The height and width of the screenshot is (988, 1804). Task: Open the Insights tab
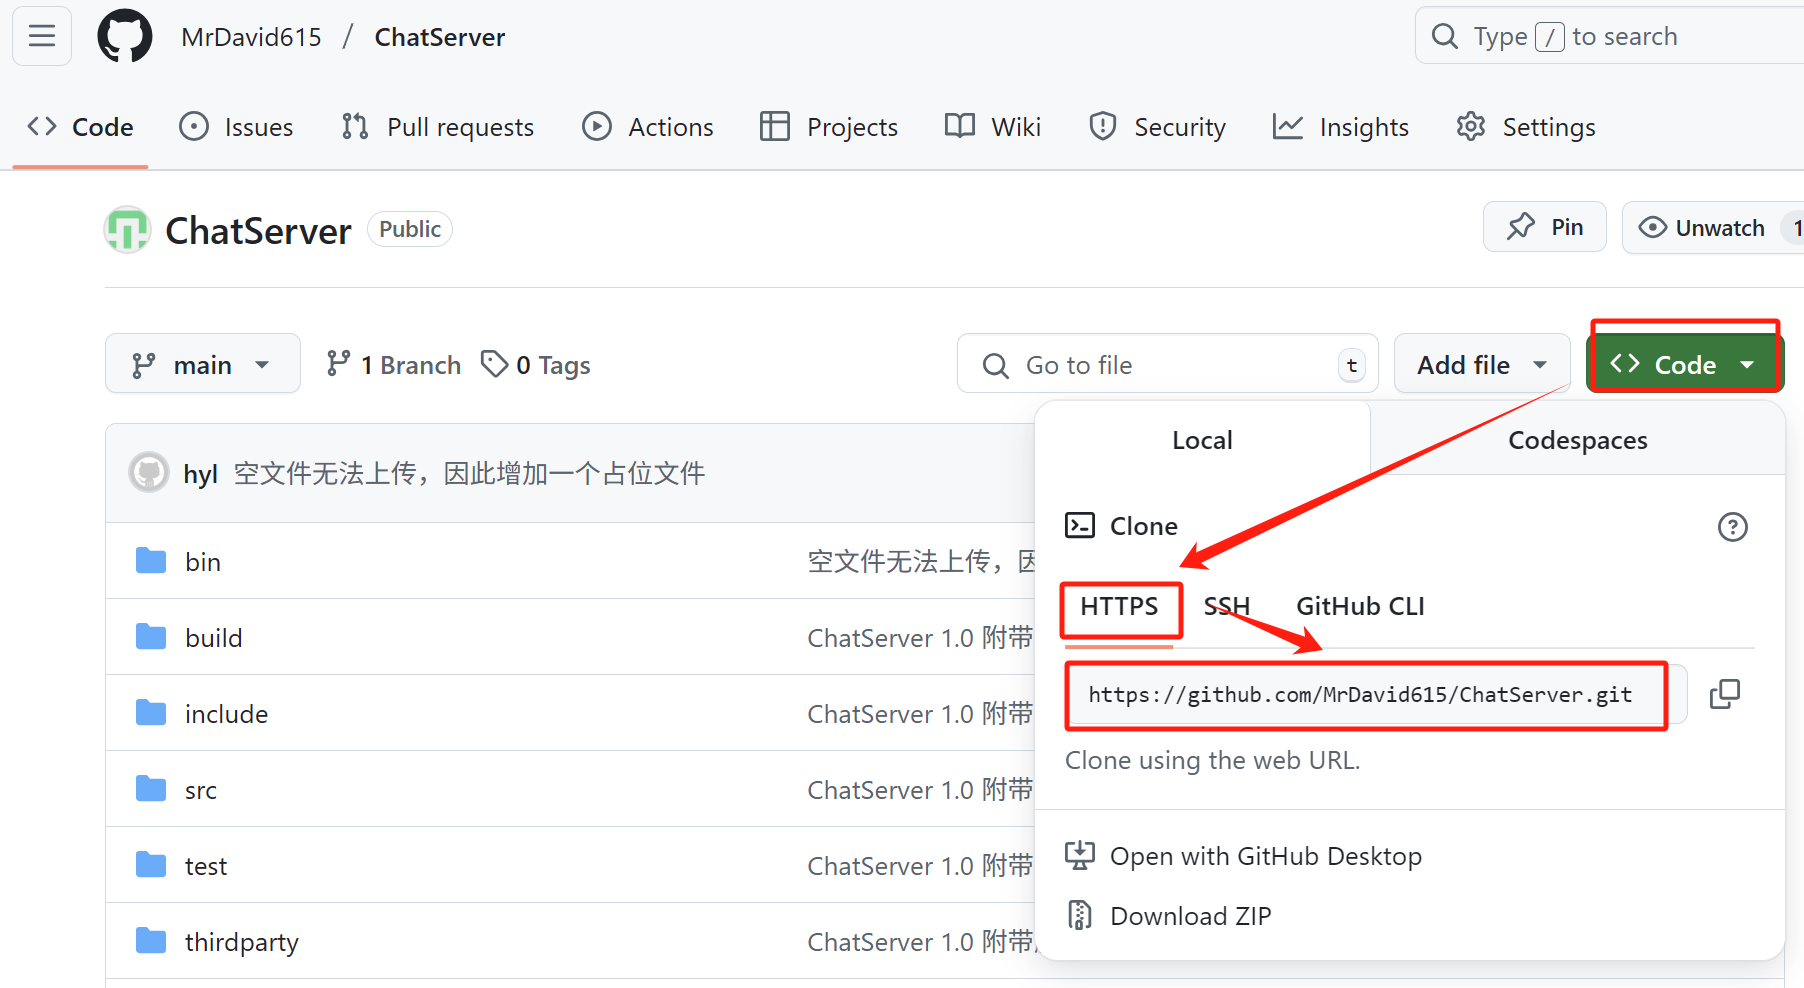point(1341,127)
